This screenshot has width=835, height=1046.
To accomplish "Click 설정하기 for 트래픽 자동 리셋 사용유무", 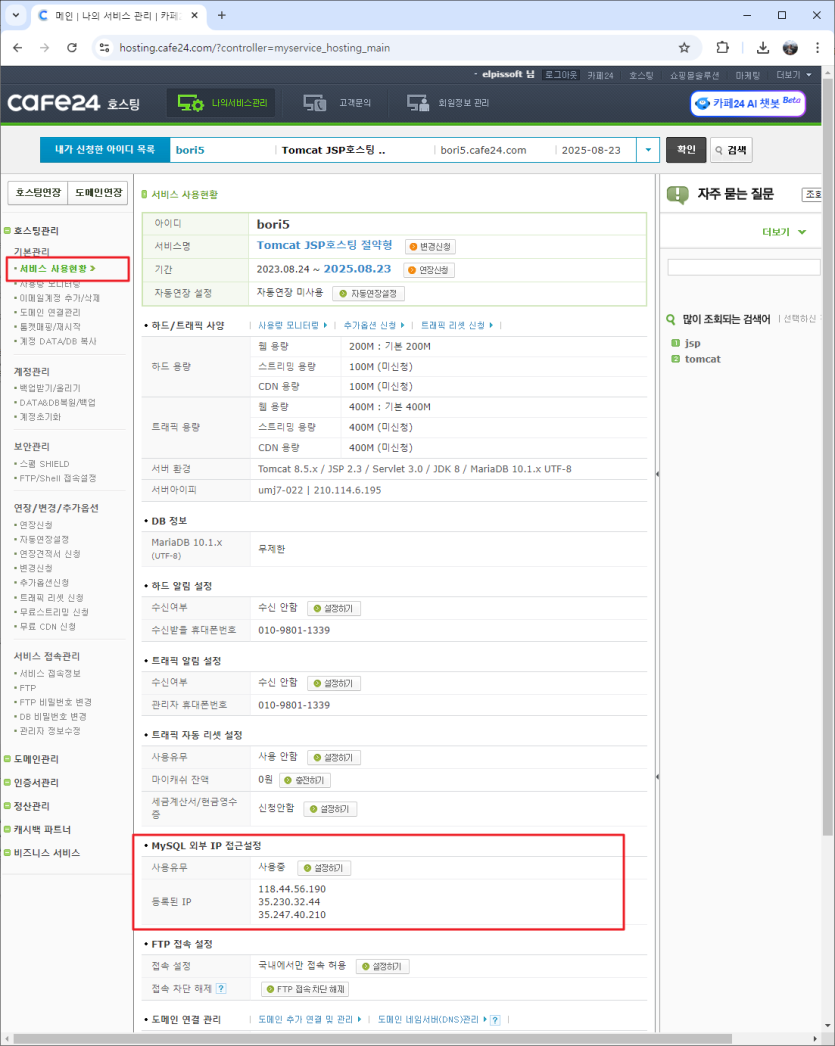I will (x=333, y=758).
